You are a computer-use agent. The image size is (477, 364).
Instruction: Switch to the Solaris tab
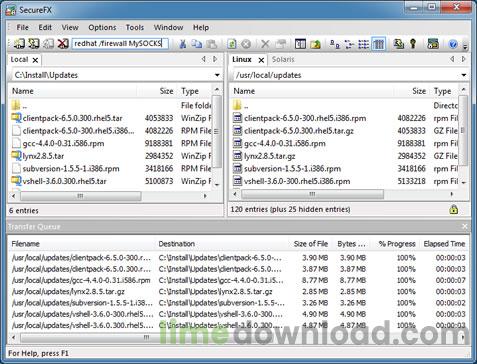(283, 59)
